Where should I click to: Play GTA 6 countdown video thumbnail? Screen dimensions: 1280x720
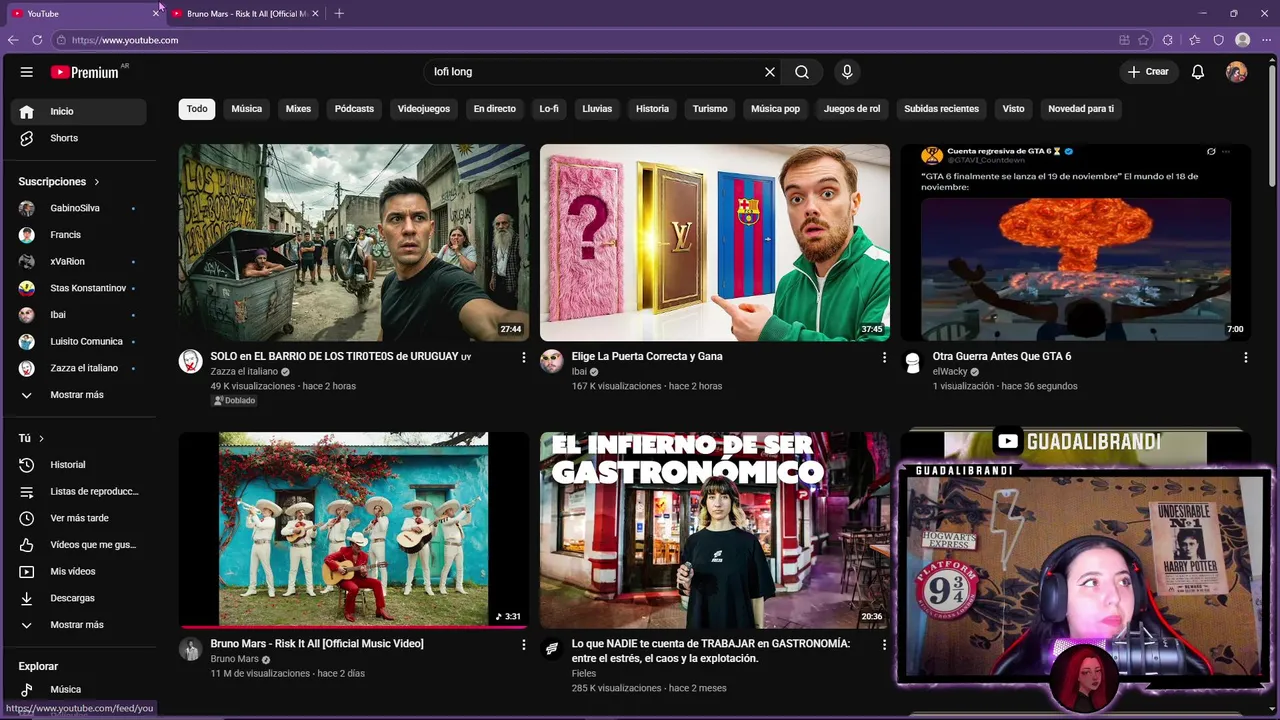click(x=1076, y=242)
